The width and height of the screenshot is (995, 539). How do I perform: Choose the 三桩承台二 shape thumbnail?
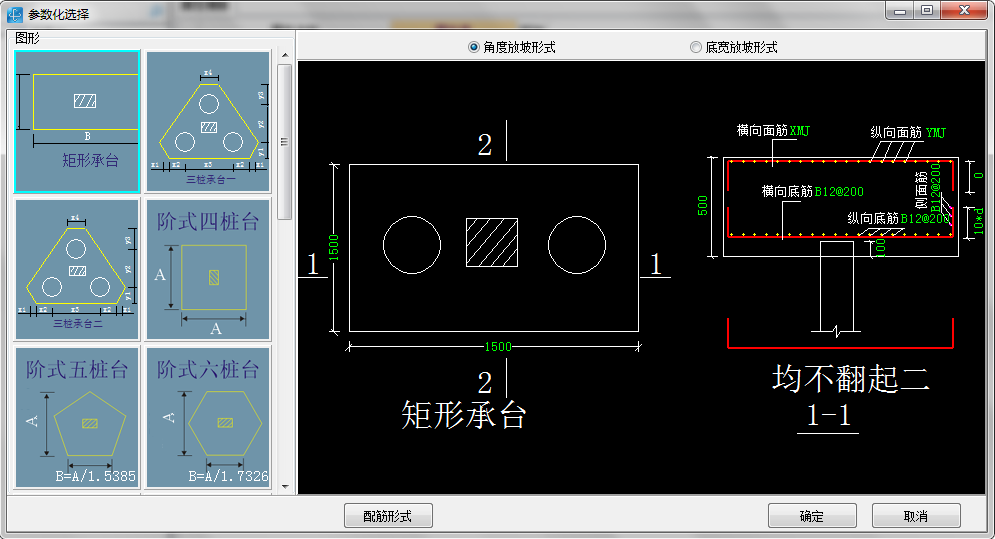[77, 269]
